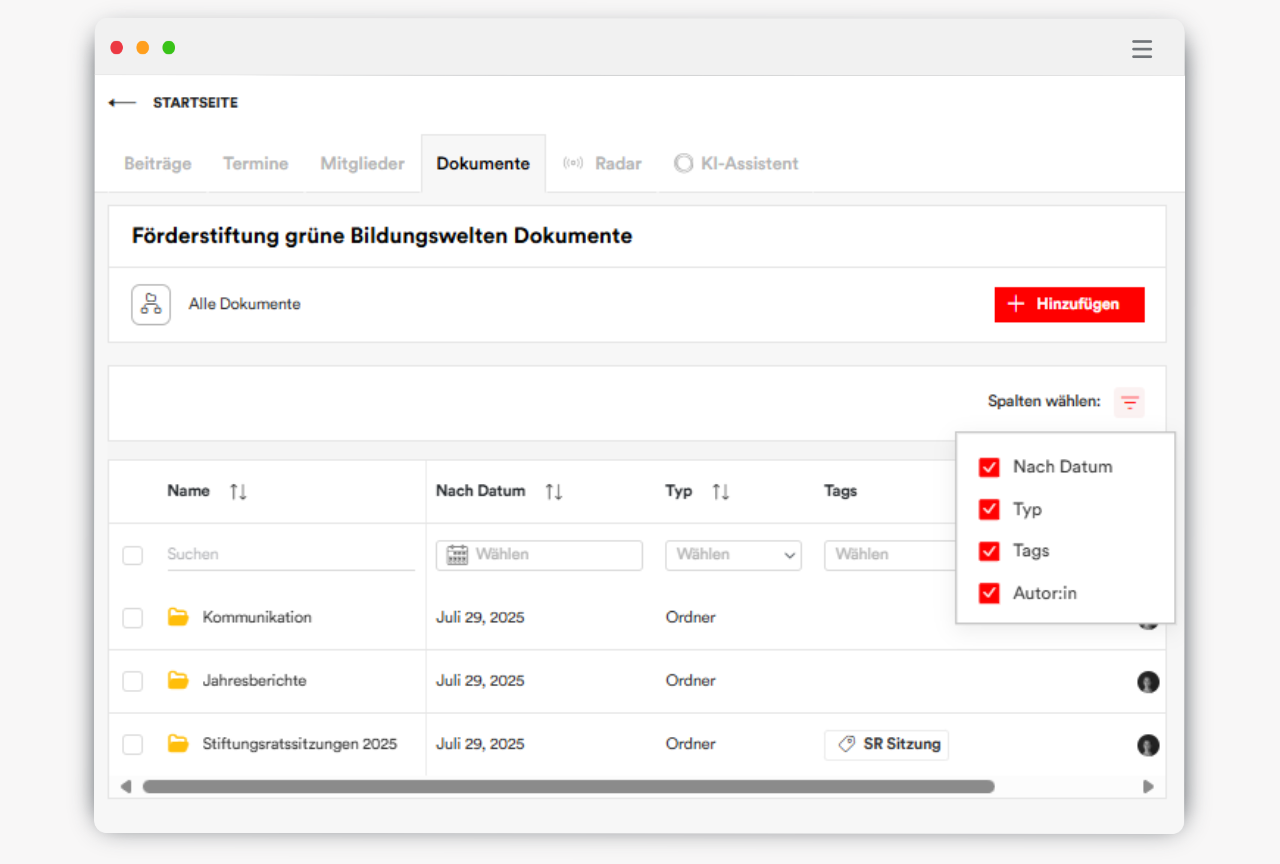Switch to the Mitglieder tab
The width and height of the screenshot is (1280, 864).
click(362, 163)
